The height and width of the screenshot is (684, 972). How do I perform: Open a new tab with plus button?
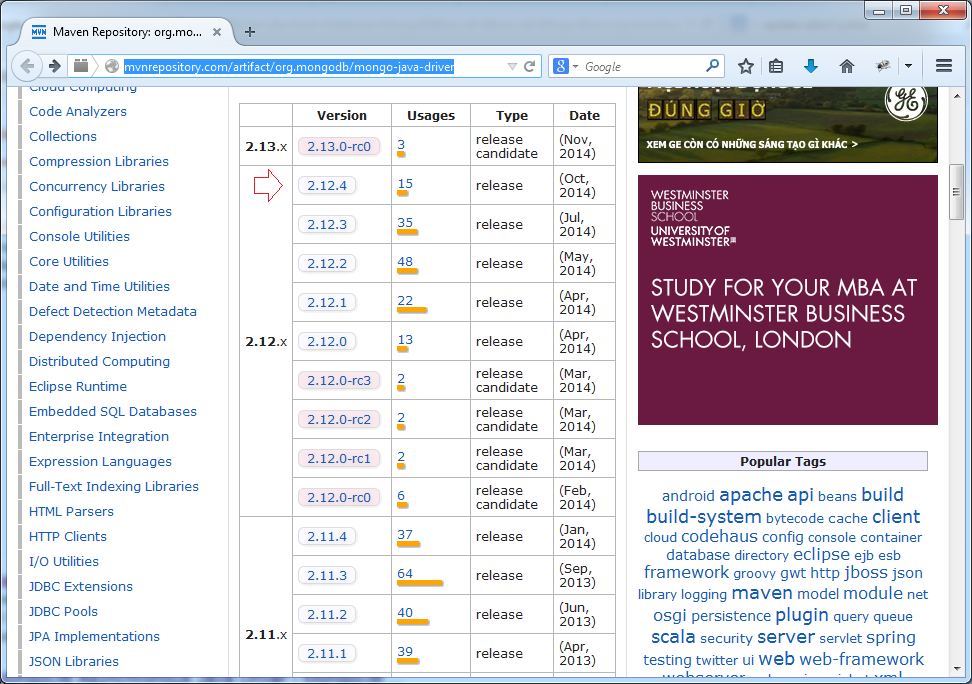click(x=250, y=32)
